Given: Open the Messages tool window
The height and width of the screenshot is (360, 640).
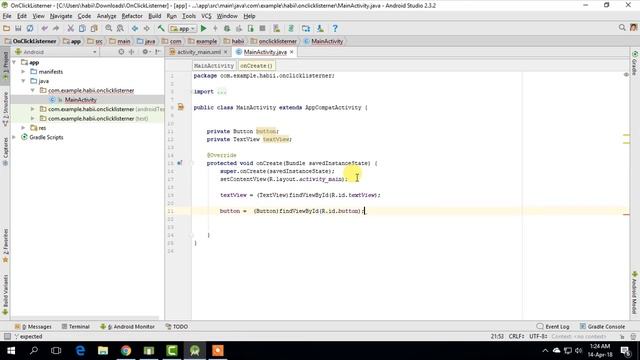Looking at the screenshot, I should coord(33,327).
